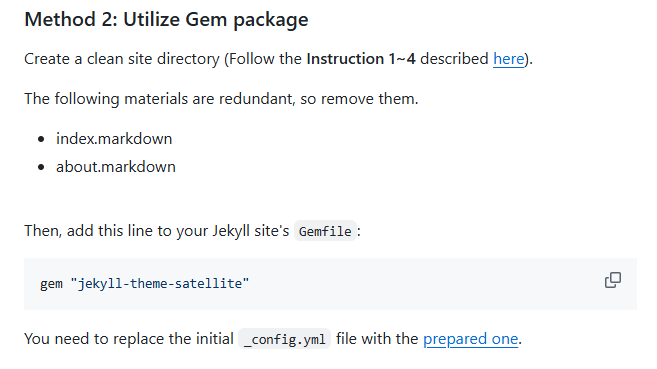657x369 pixels.
Task: Click the "You need to replace the initial" text
Action: [x=129, y=339]
